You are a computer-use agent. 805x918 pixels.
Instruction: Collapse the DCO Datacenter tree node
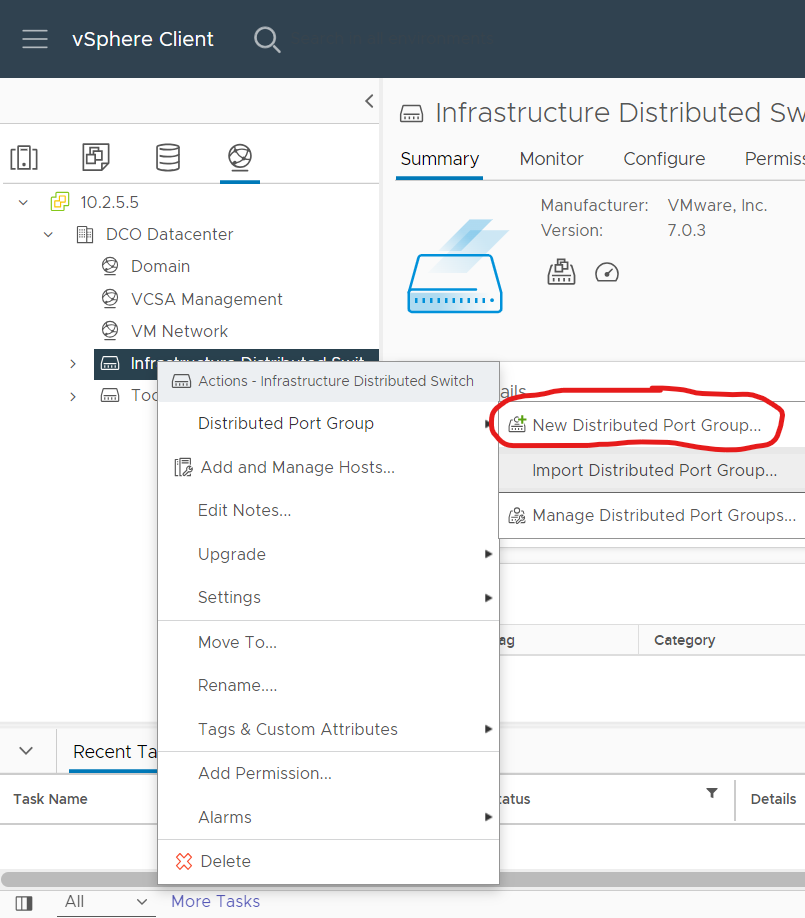click(49, 235)
